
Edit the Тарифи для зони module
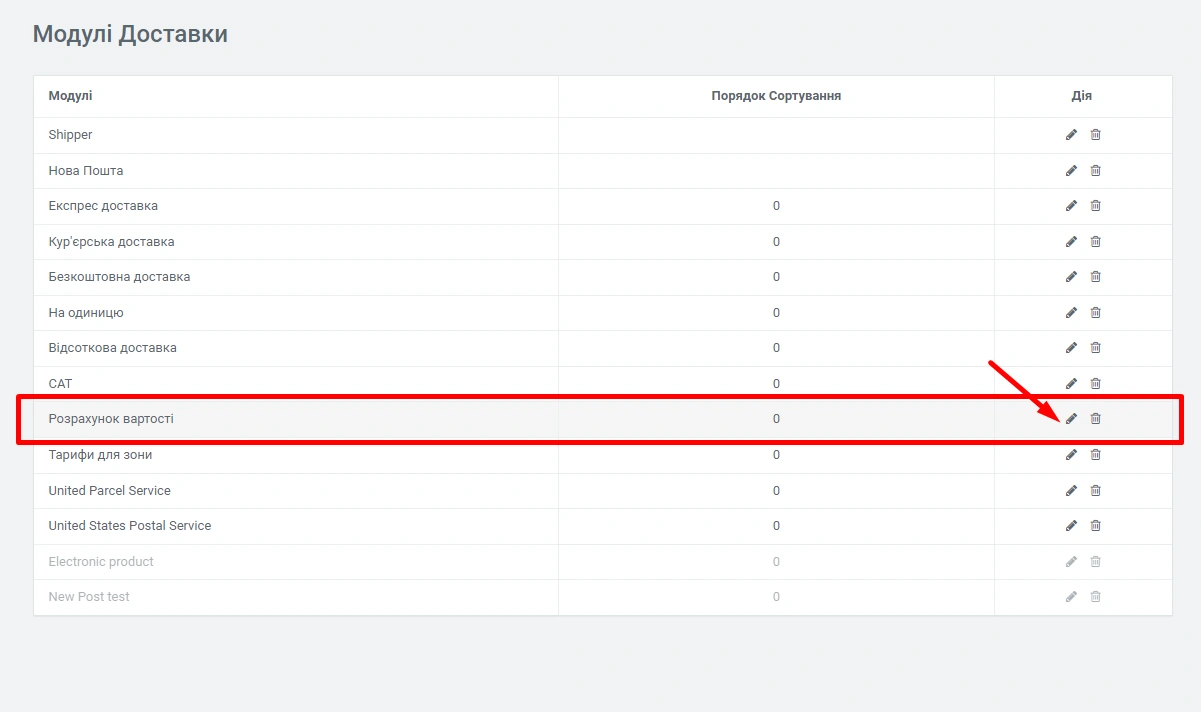(1071, 455)
